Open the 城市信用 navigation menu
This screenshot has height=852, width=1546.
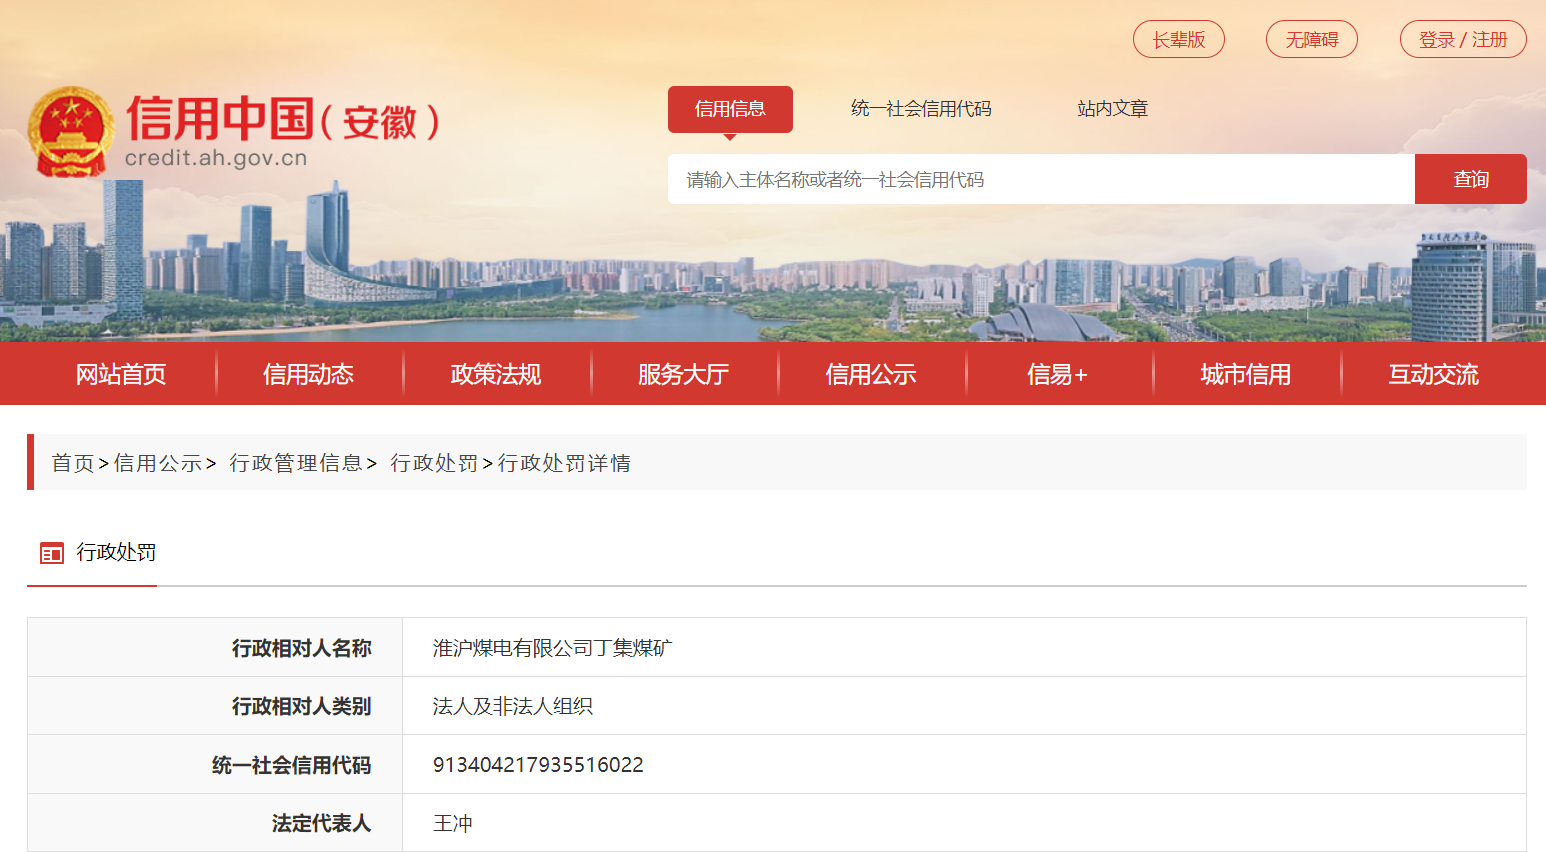pyautogui.click(x=1245, y=374)
